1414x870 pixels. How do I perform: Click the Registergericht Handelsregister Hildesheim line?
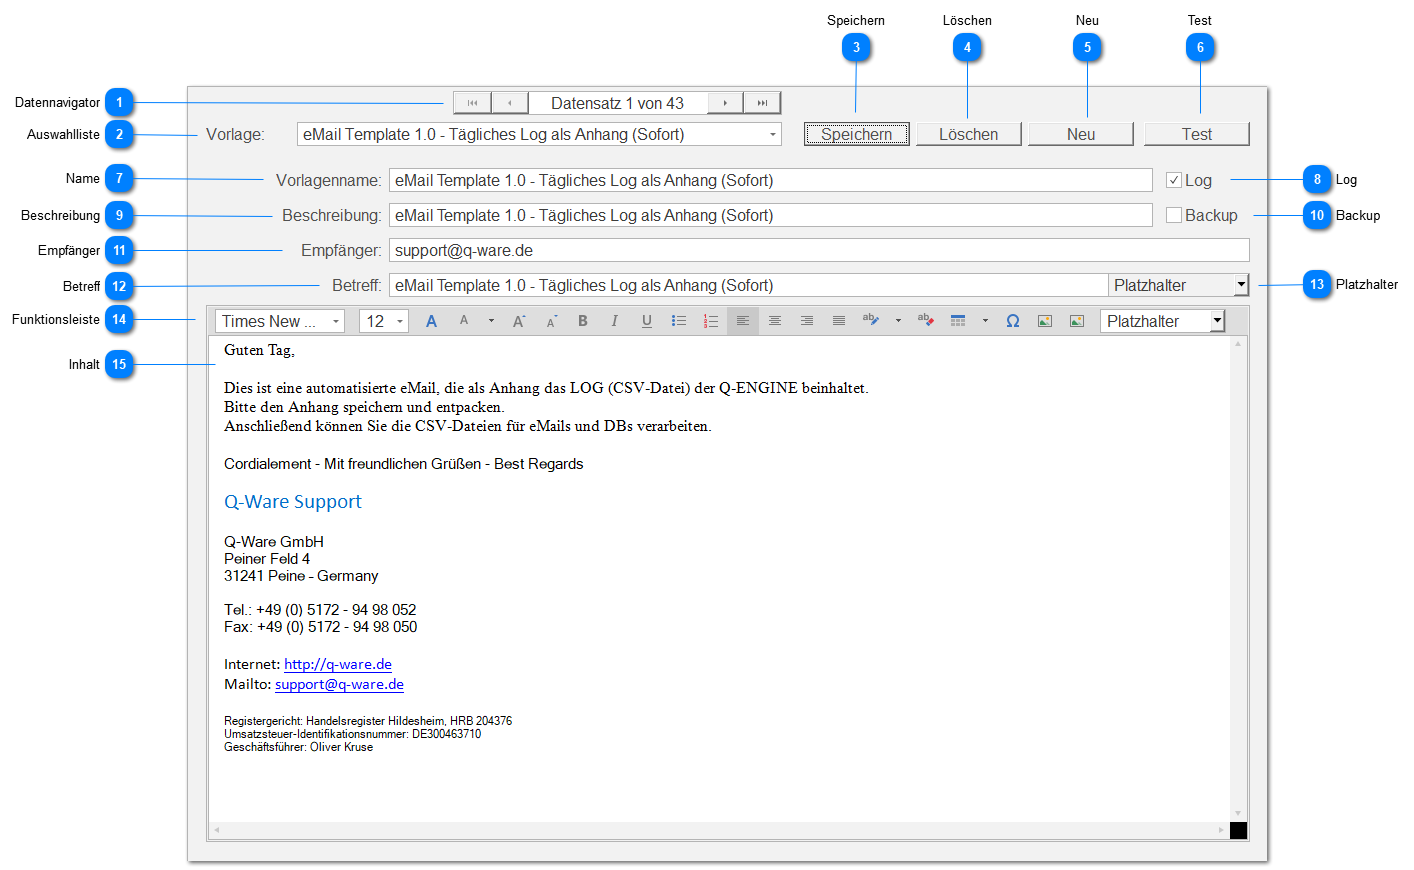[x=368, y=721]
